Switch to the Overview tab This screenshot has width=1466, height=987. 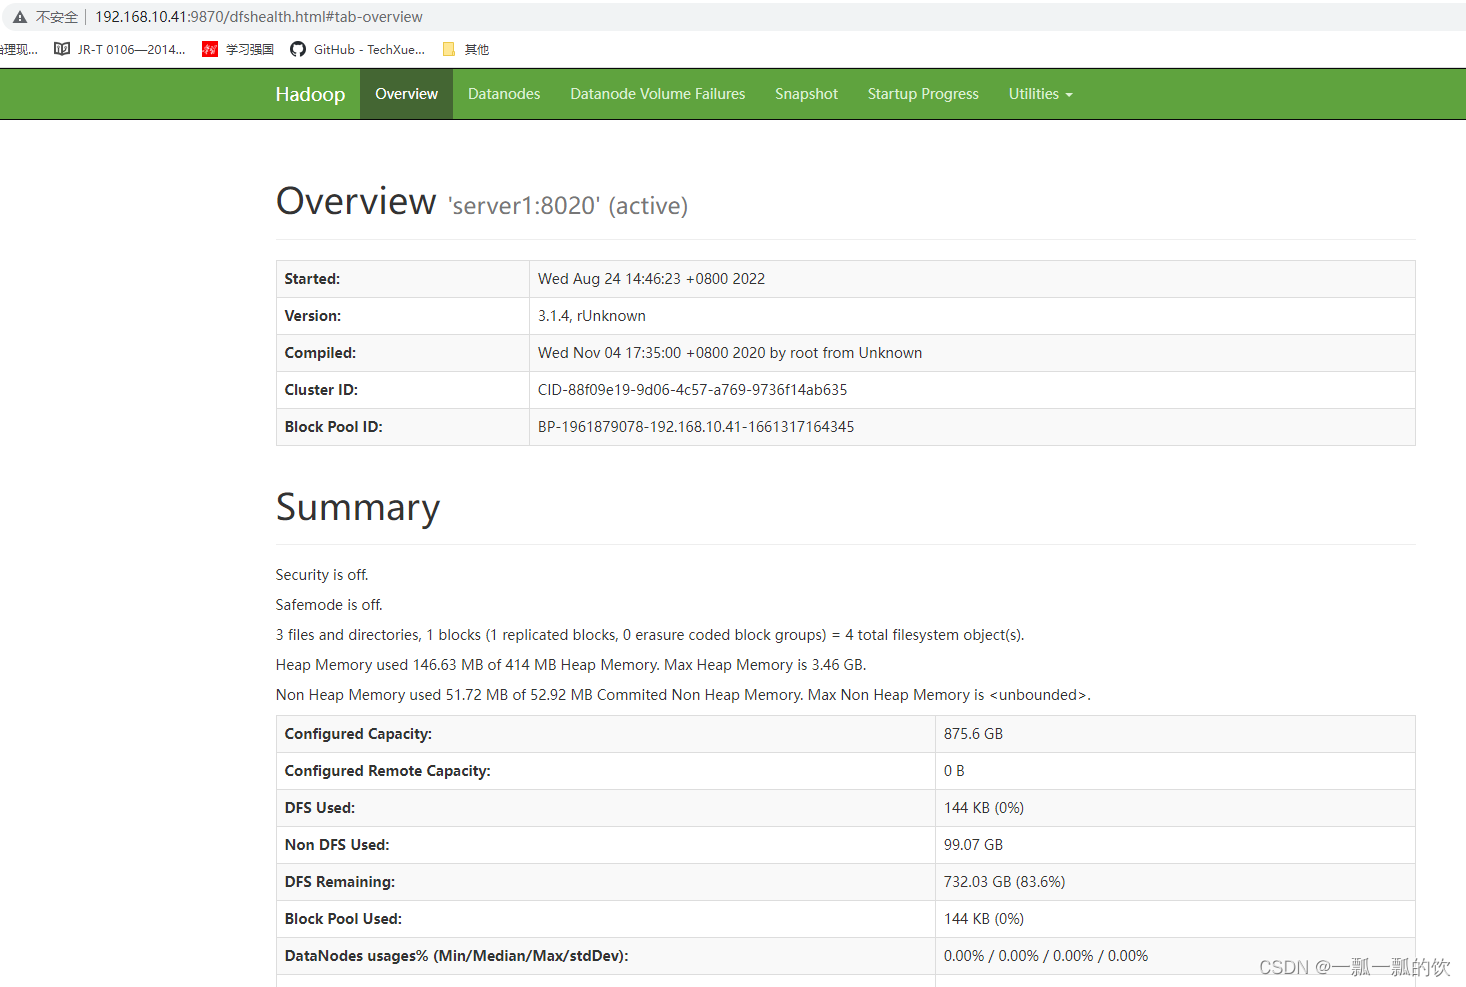406,94
